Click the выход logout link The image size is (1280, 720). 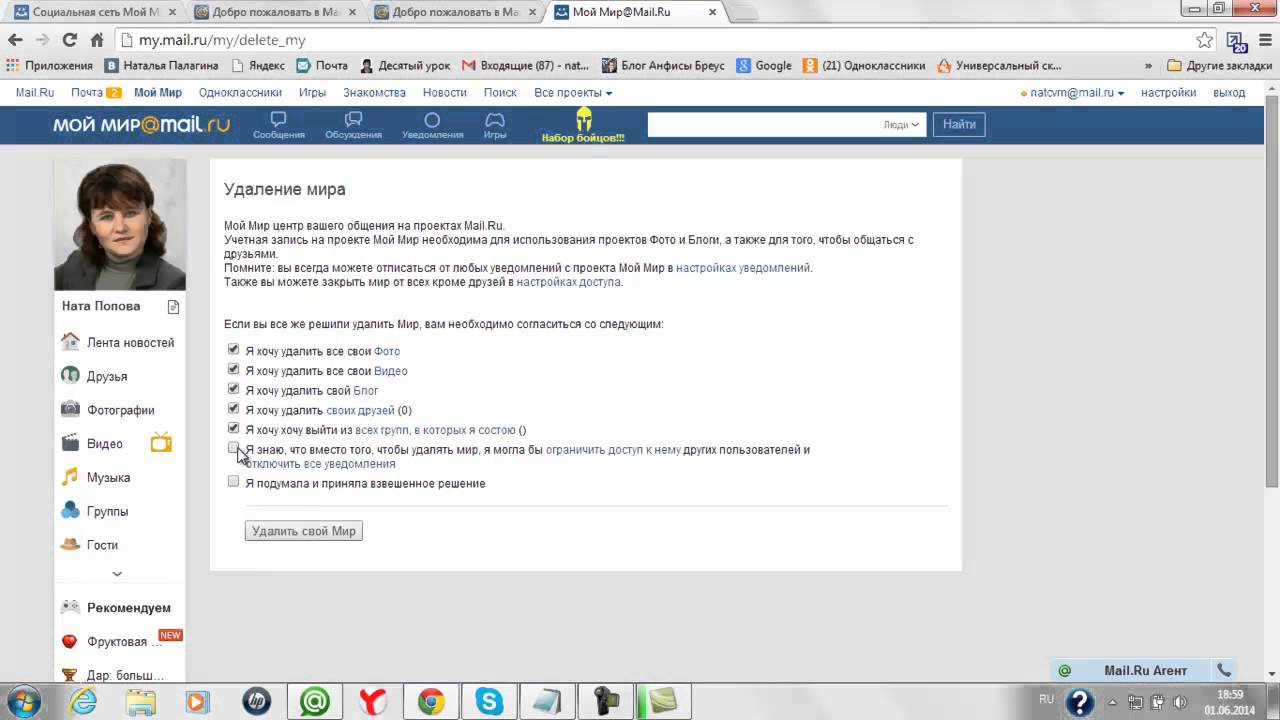[x=1229, y=93]
